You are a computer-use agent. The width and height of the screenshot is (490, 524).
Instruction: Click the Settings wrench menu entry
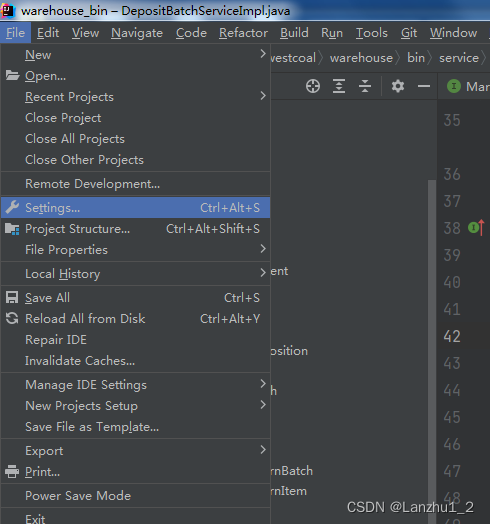[x=135, y=208]
